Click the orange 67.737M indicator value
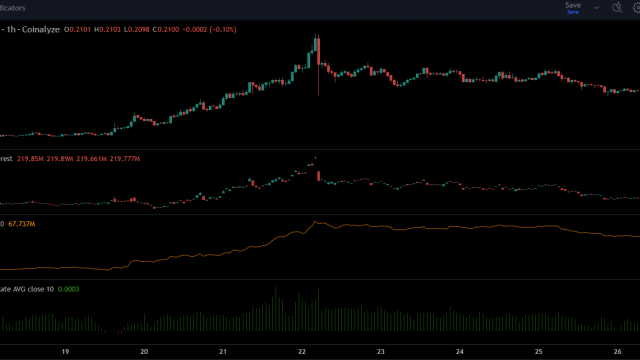This screenshot has height=360, width=640. point(22,224)
